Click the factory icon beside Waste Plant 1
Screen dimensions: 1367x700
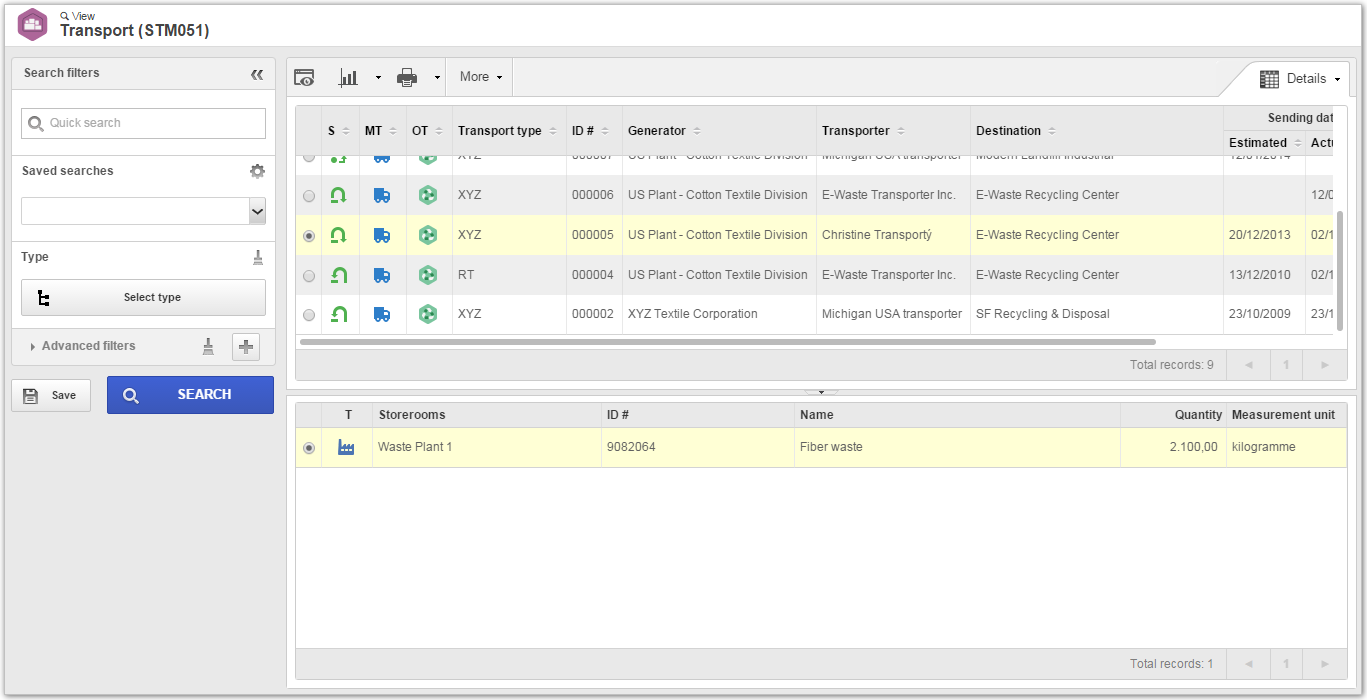[346, 447]
